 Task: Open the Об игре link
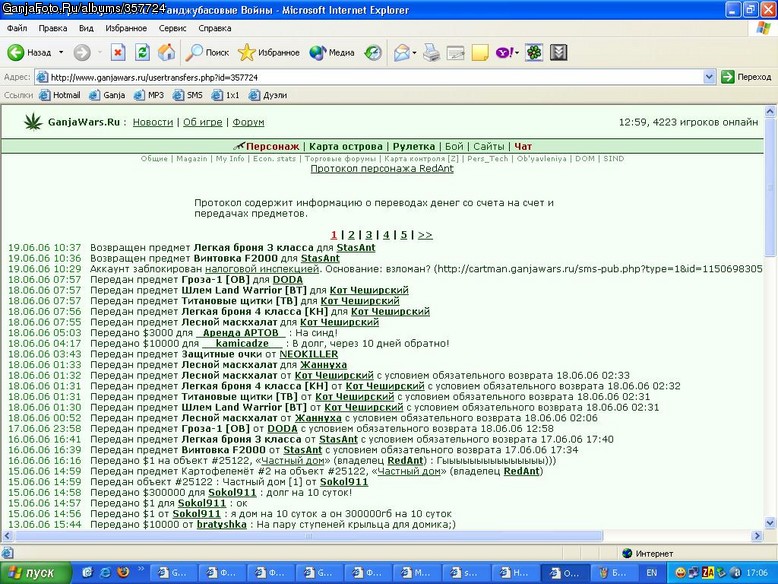tap(202, 122)
